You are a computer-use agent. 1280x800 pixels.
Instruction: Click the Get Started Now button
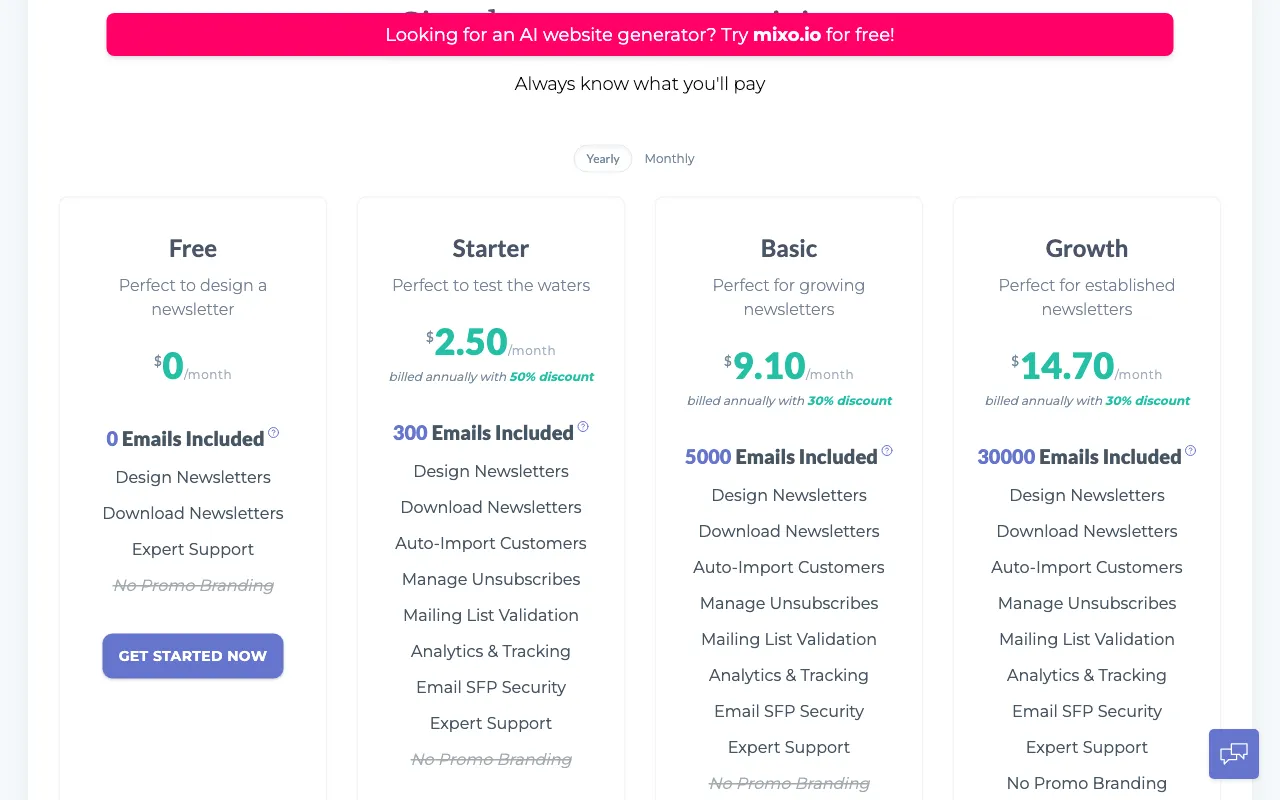point(193,656)
